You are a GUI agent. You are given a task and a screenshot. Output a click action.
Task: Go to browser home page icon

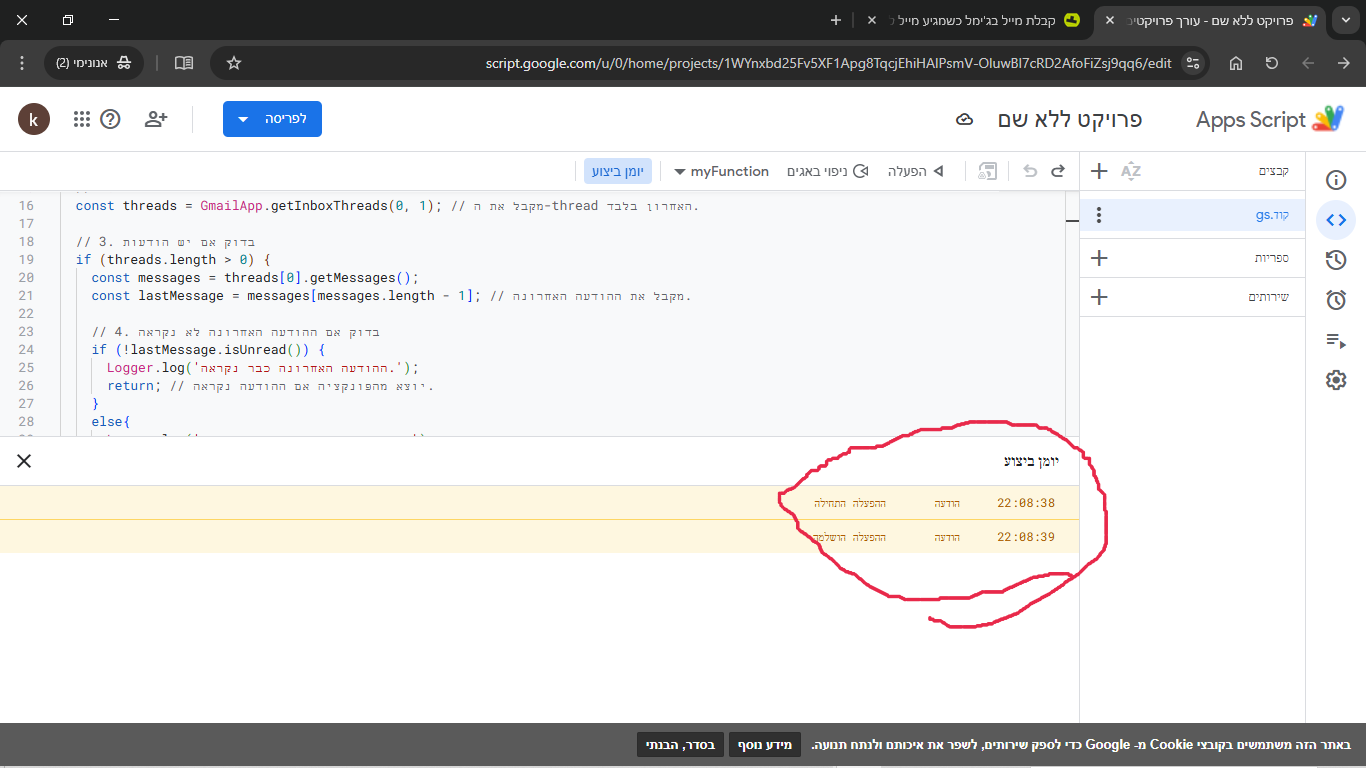[x=1236, y=63]
